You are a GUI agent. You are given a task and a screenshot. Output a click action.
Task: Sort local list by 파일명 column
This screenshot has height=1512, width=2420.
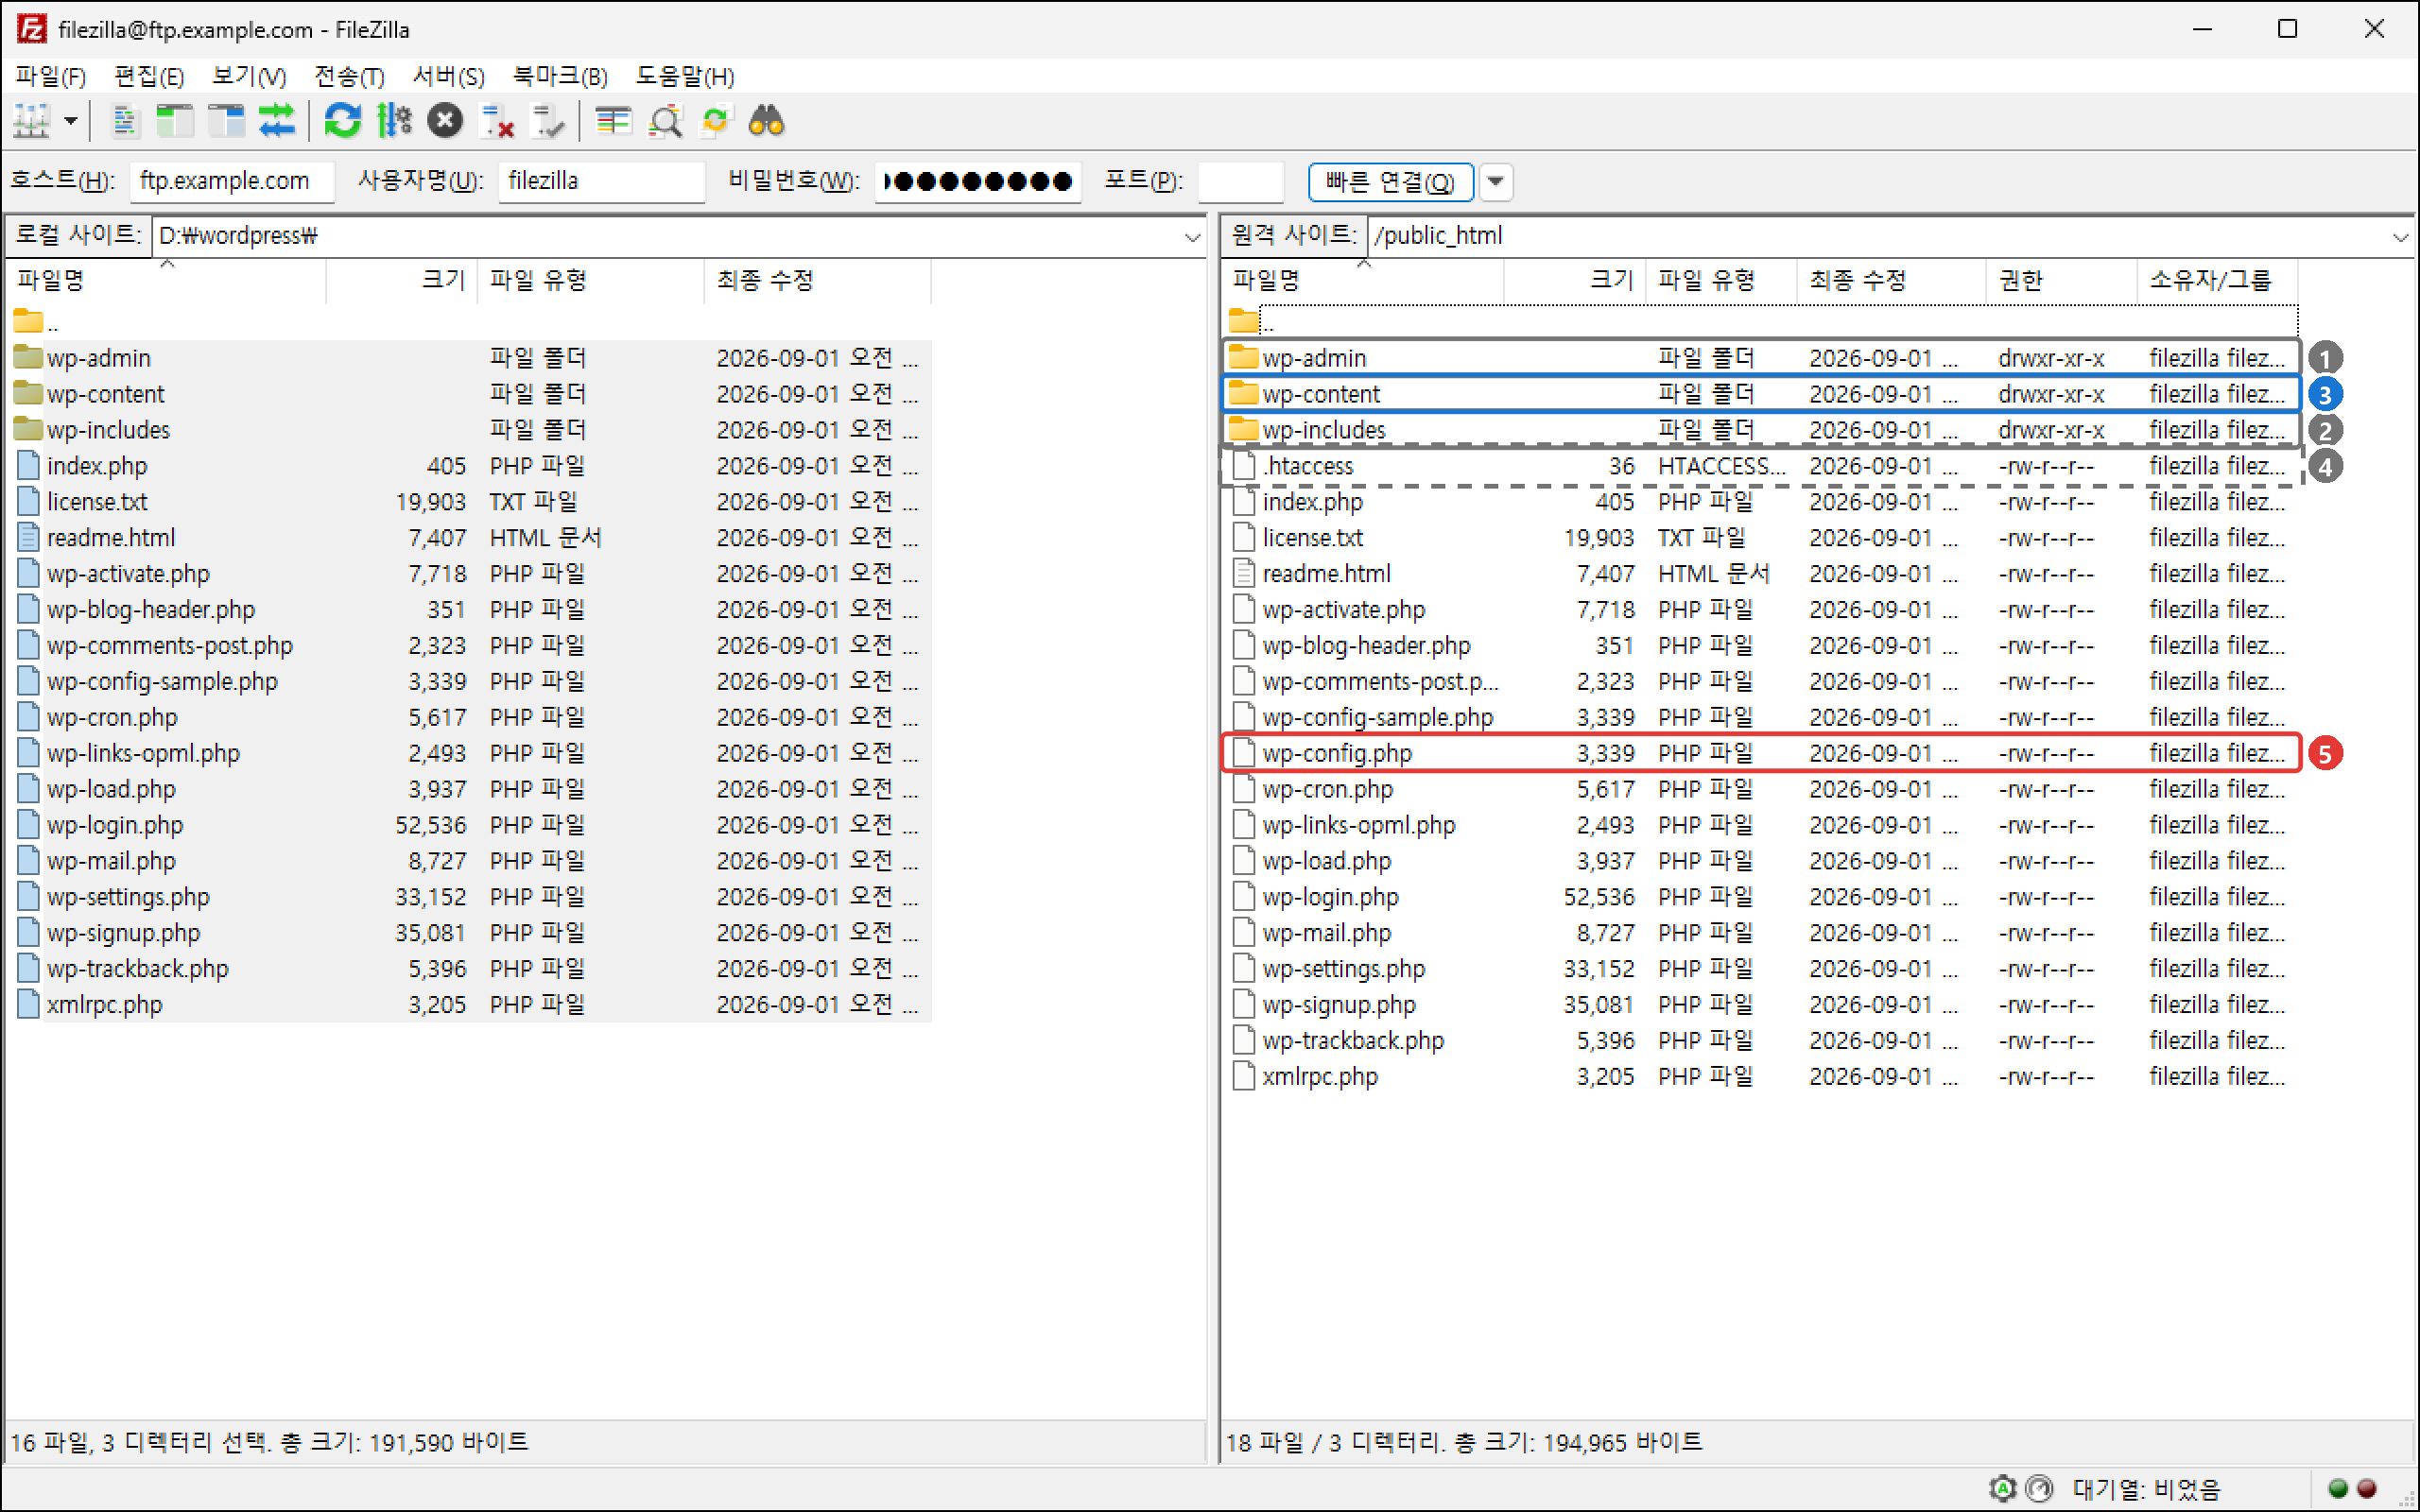click(167, 280)
